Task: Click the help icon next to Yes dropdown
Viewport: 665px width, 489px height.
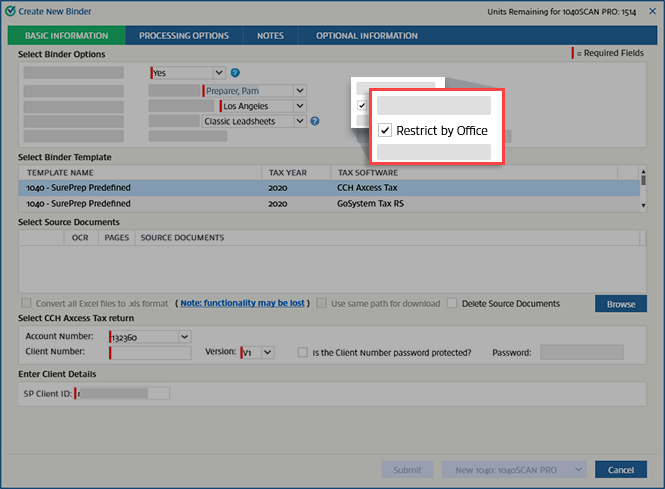Action: click(235, 73)
